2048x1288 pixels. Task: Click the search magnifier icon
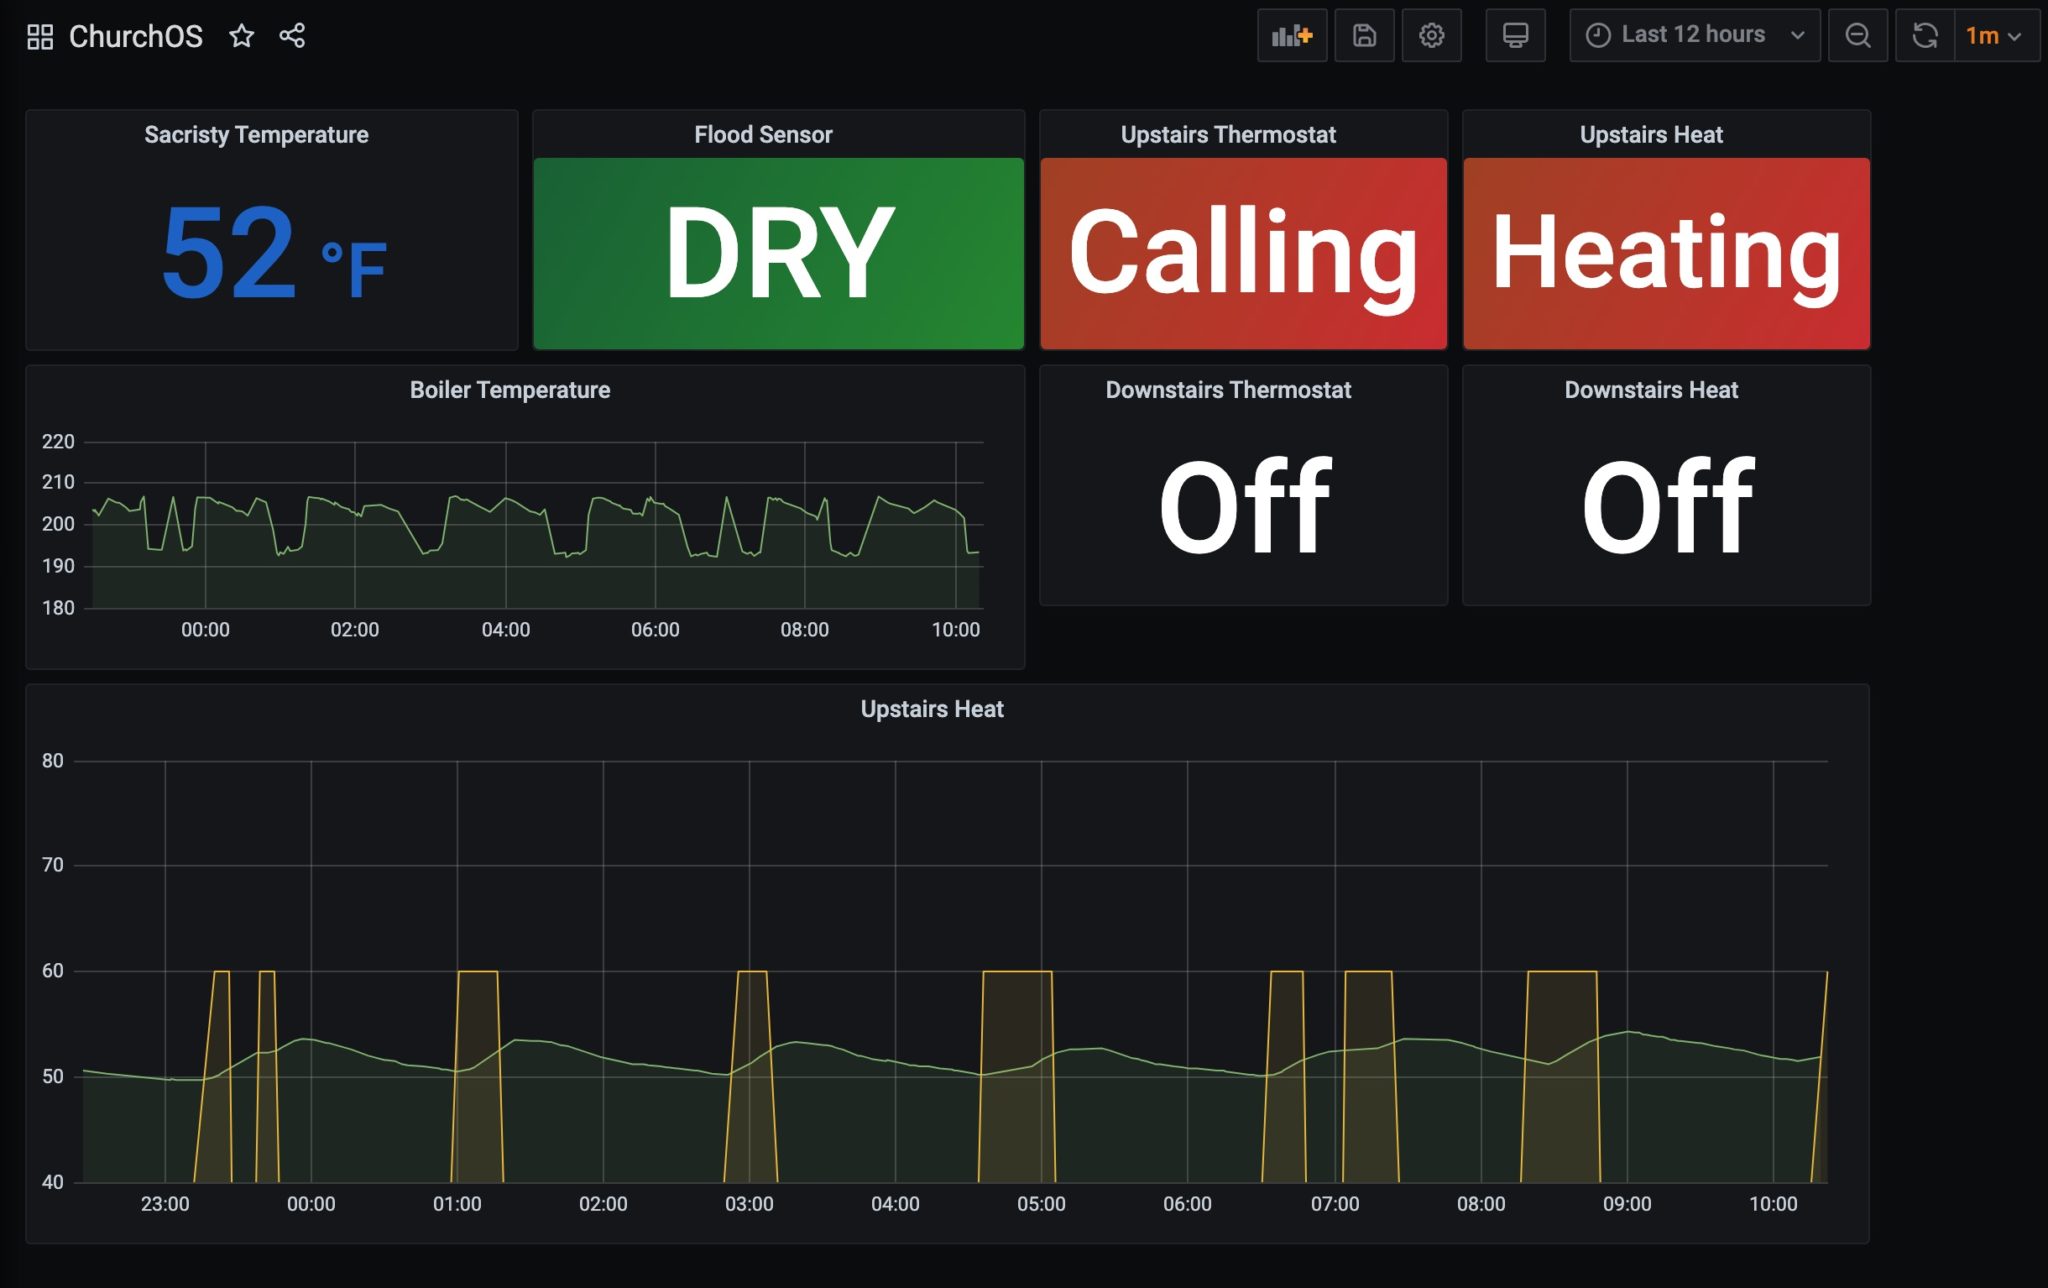tap(1858, 34)
